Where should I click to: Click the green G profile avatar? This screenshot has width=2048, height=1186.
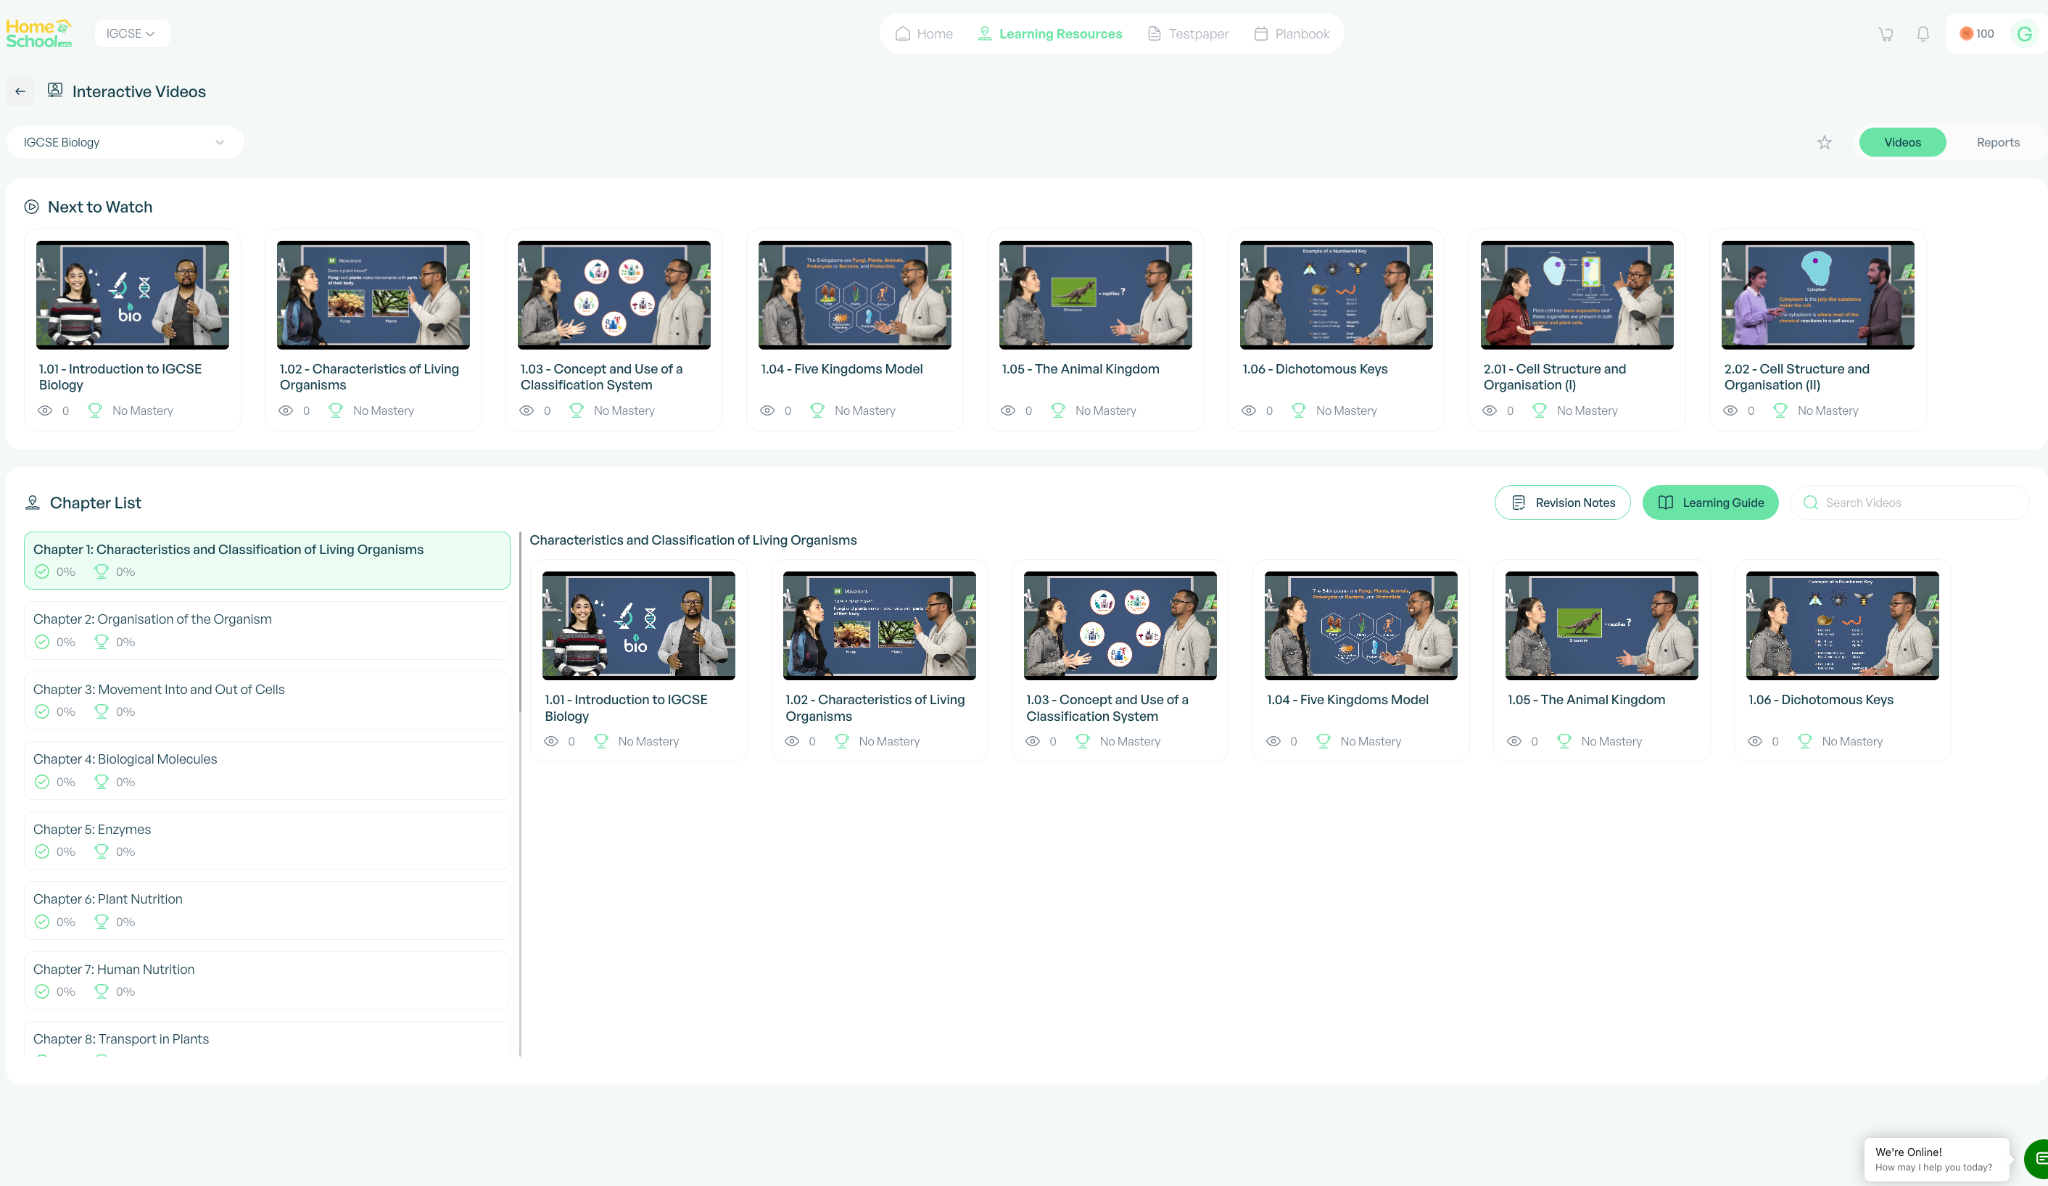(x=2024, y=34)
